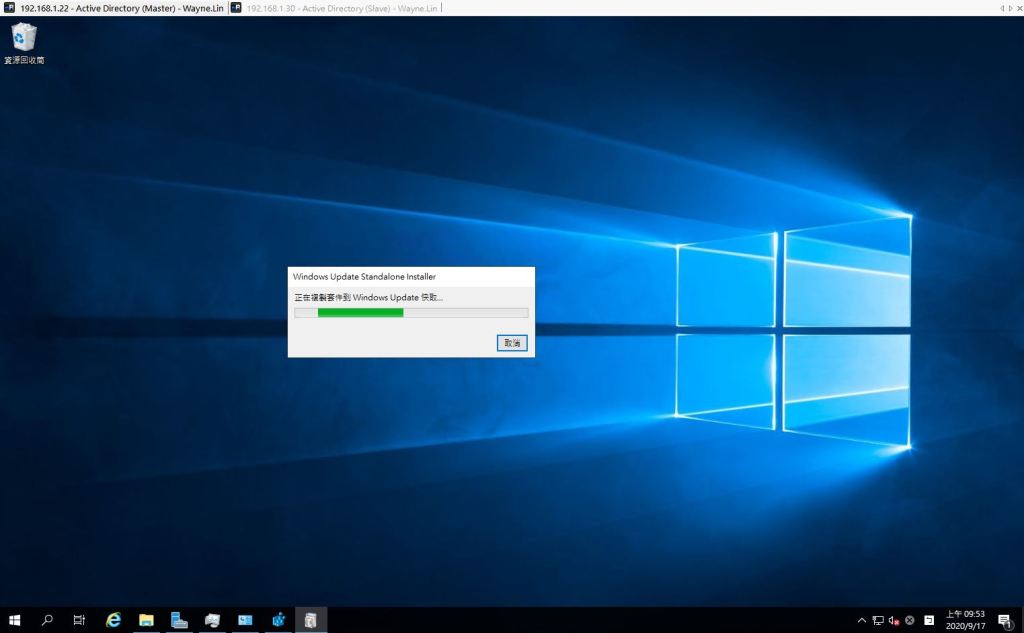Image resolution: width=1024 pixels, height=633 pixels.
Task: Select the Windows Update installer taskbar icon
Action: click(311, 620)
